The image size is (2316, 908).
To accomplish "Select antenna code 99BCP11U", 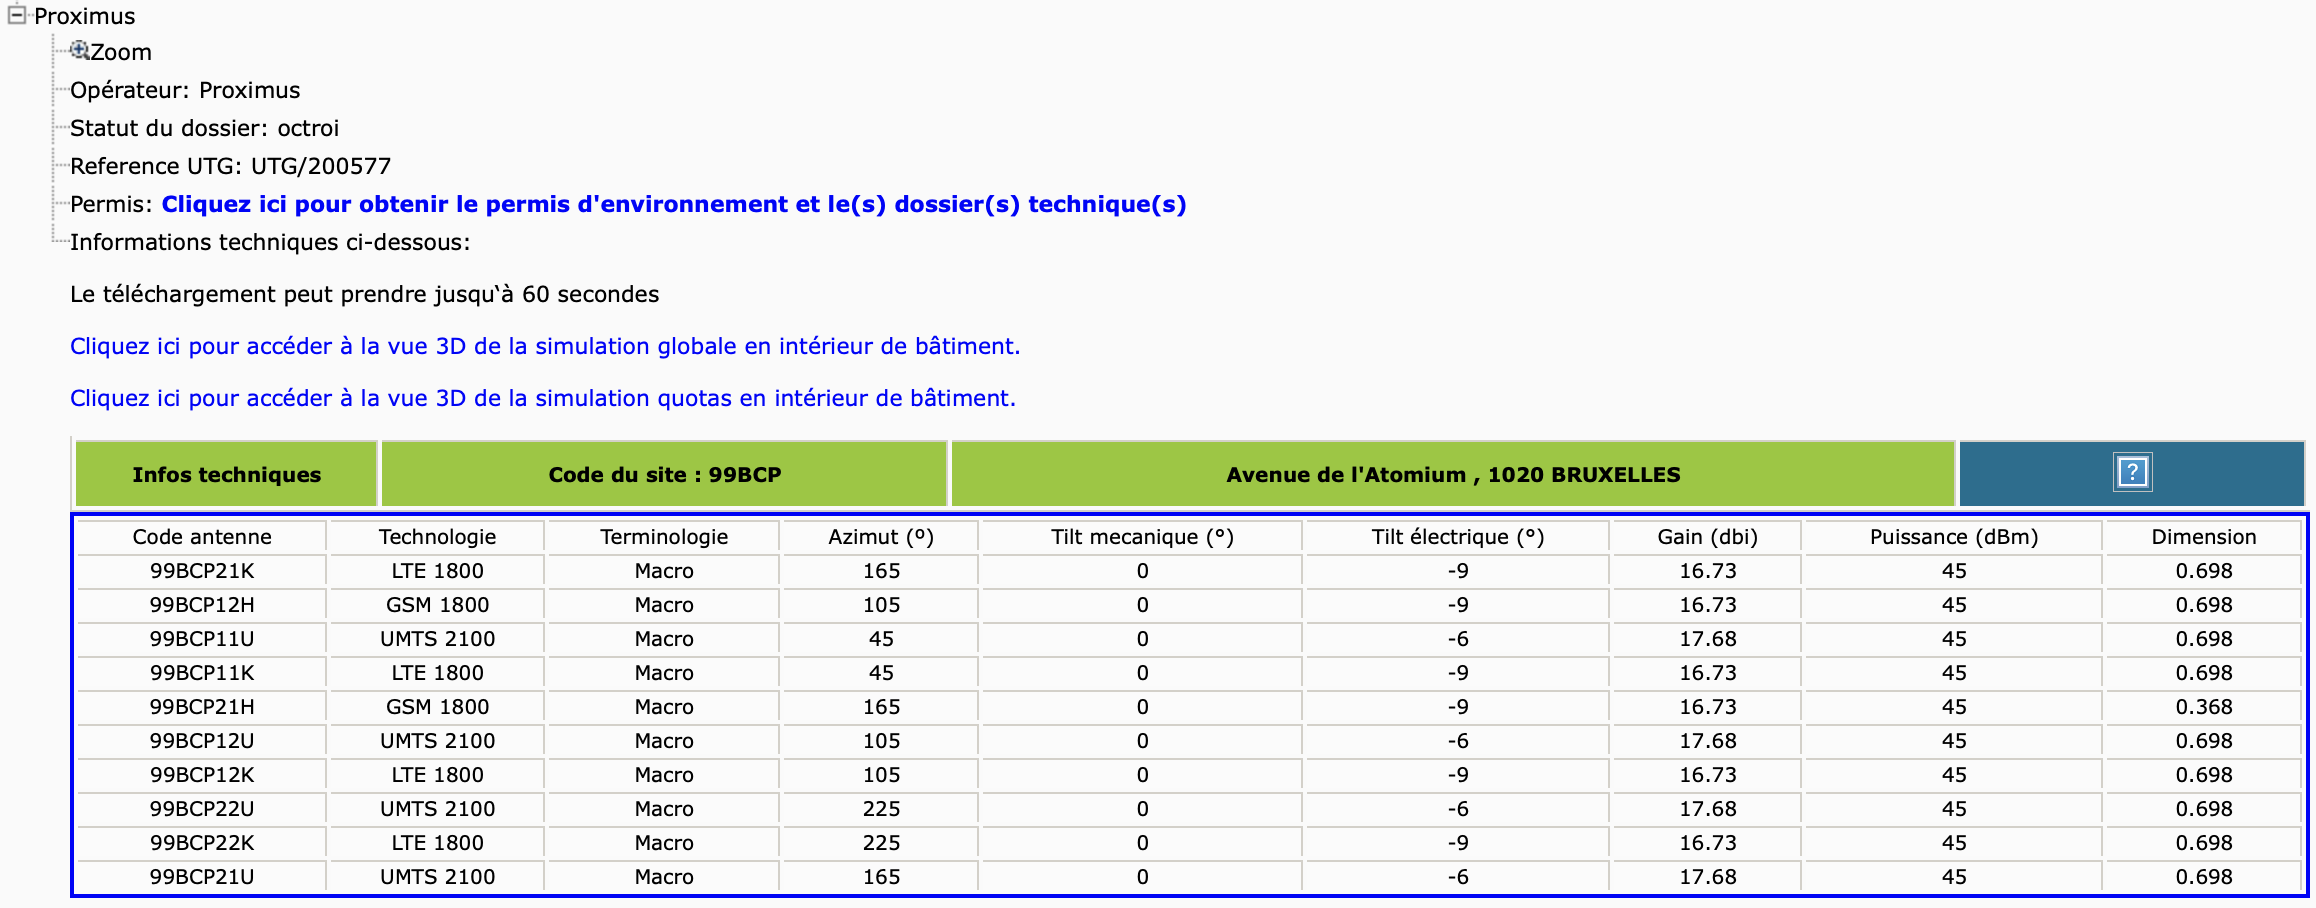I will (x=202, y=639).
